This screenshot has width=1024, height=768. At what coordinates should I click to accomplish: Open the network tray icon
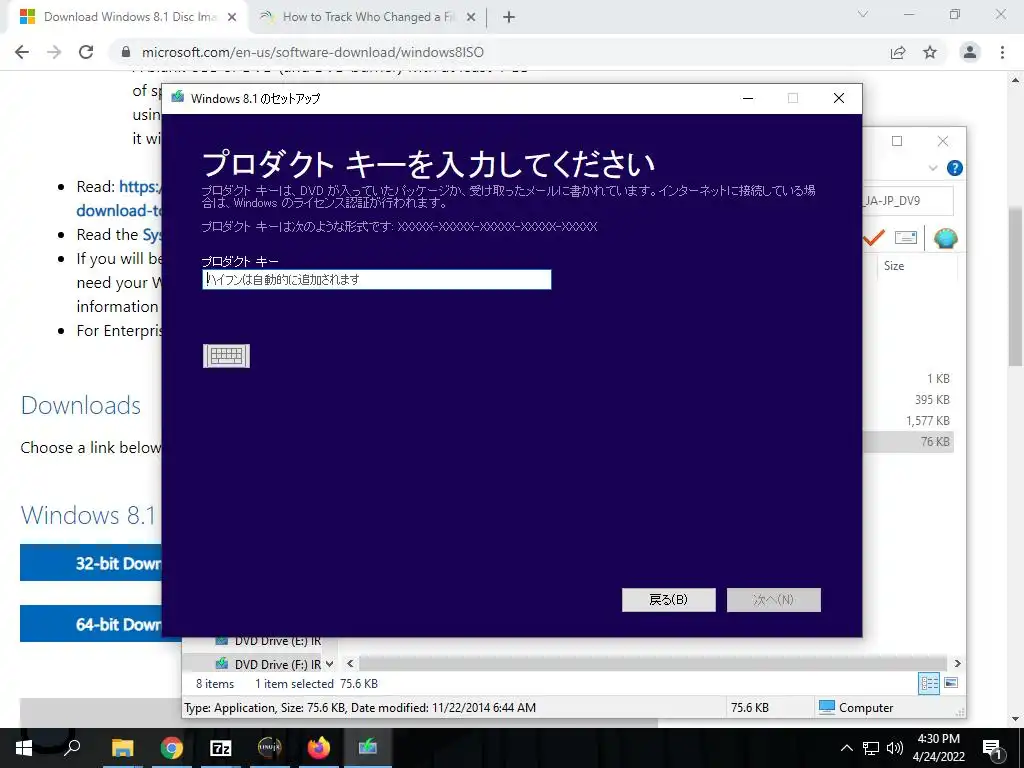tap(870, 748)
